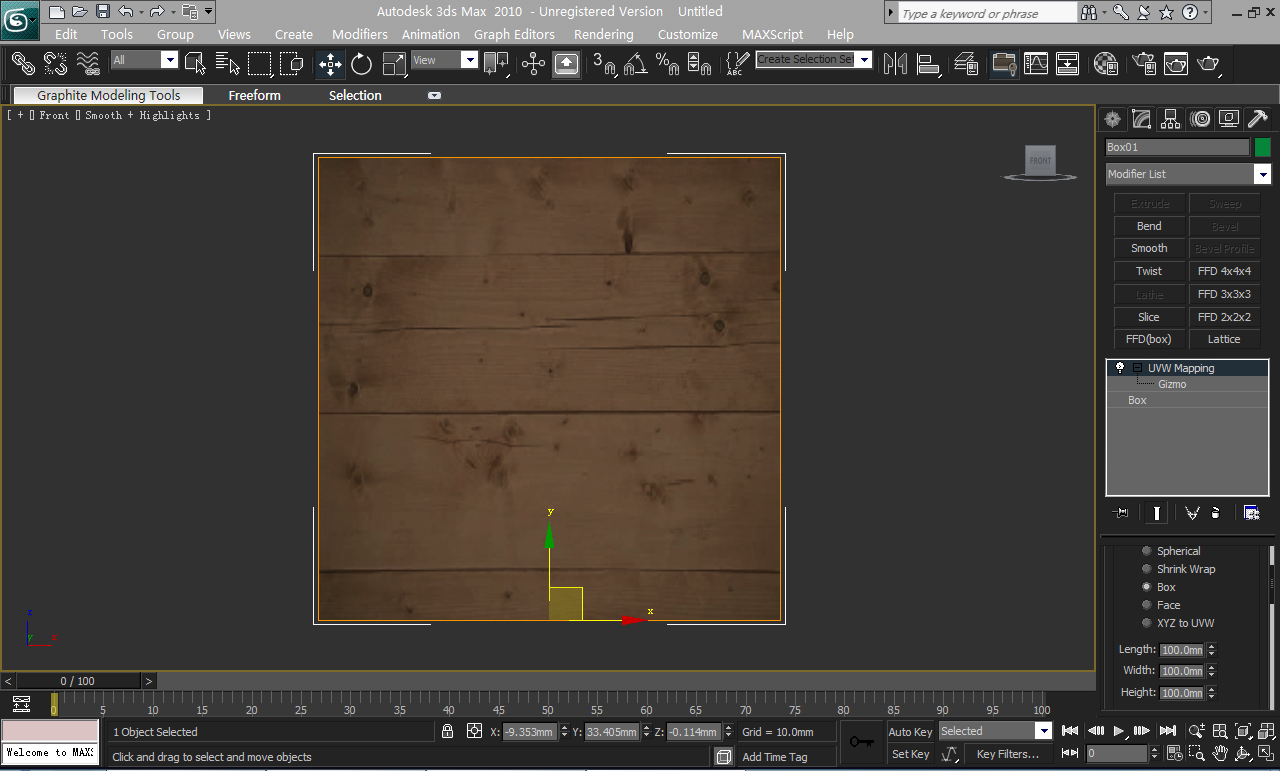Switch to the Utilities command panel
The width and height of the screenshot is (1280, 771).
1258,119
